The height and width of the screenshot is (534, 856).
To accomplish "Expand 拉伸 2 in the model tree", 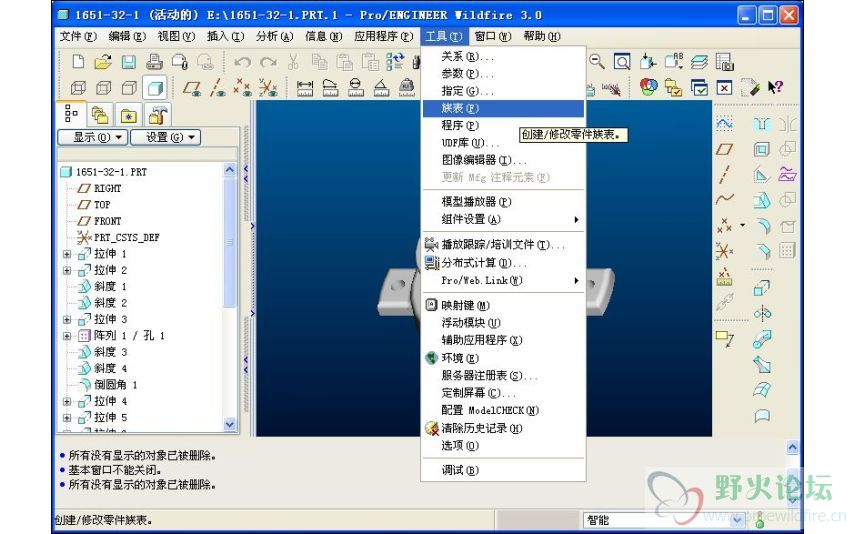I will pos(67,270).
